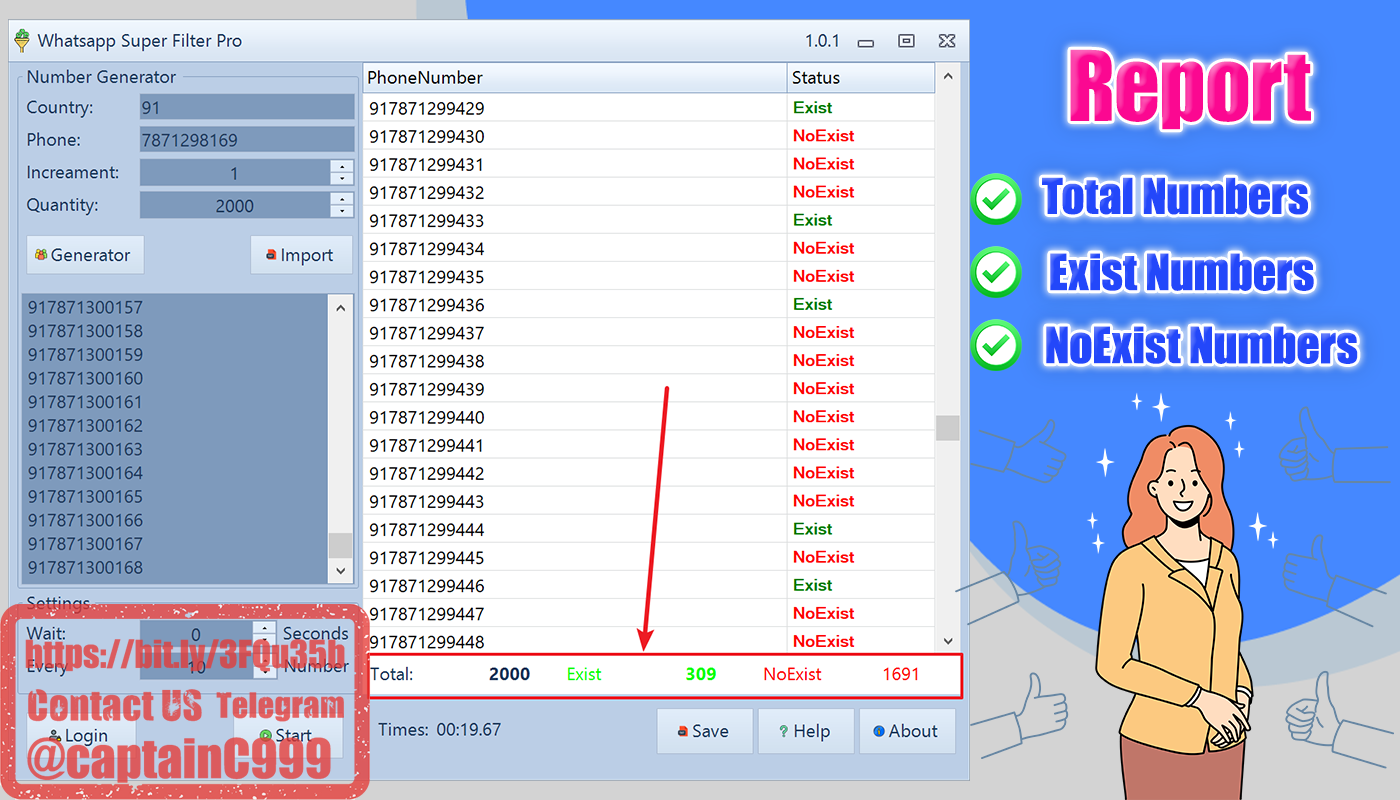Click the Phone number input field
1400x800 pixels.
(x=247, y=140)
